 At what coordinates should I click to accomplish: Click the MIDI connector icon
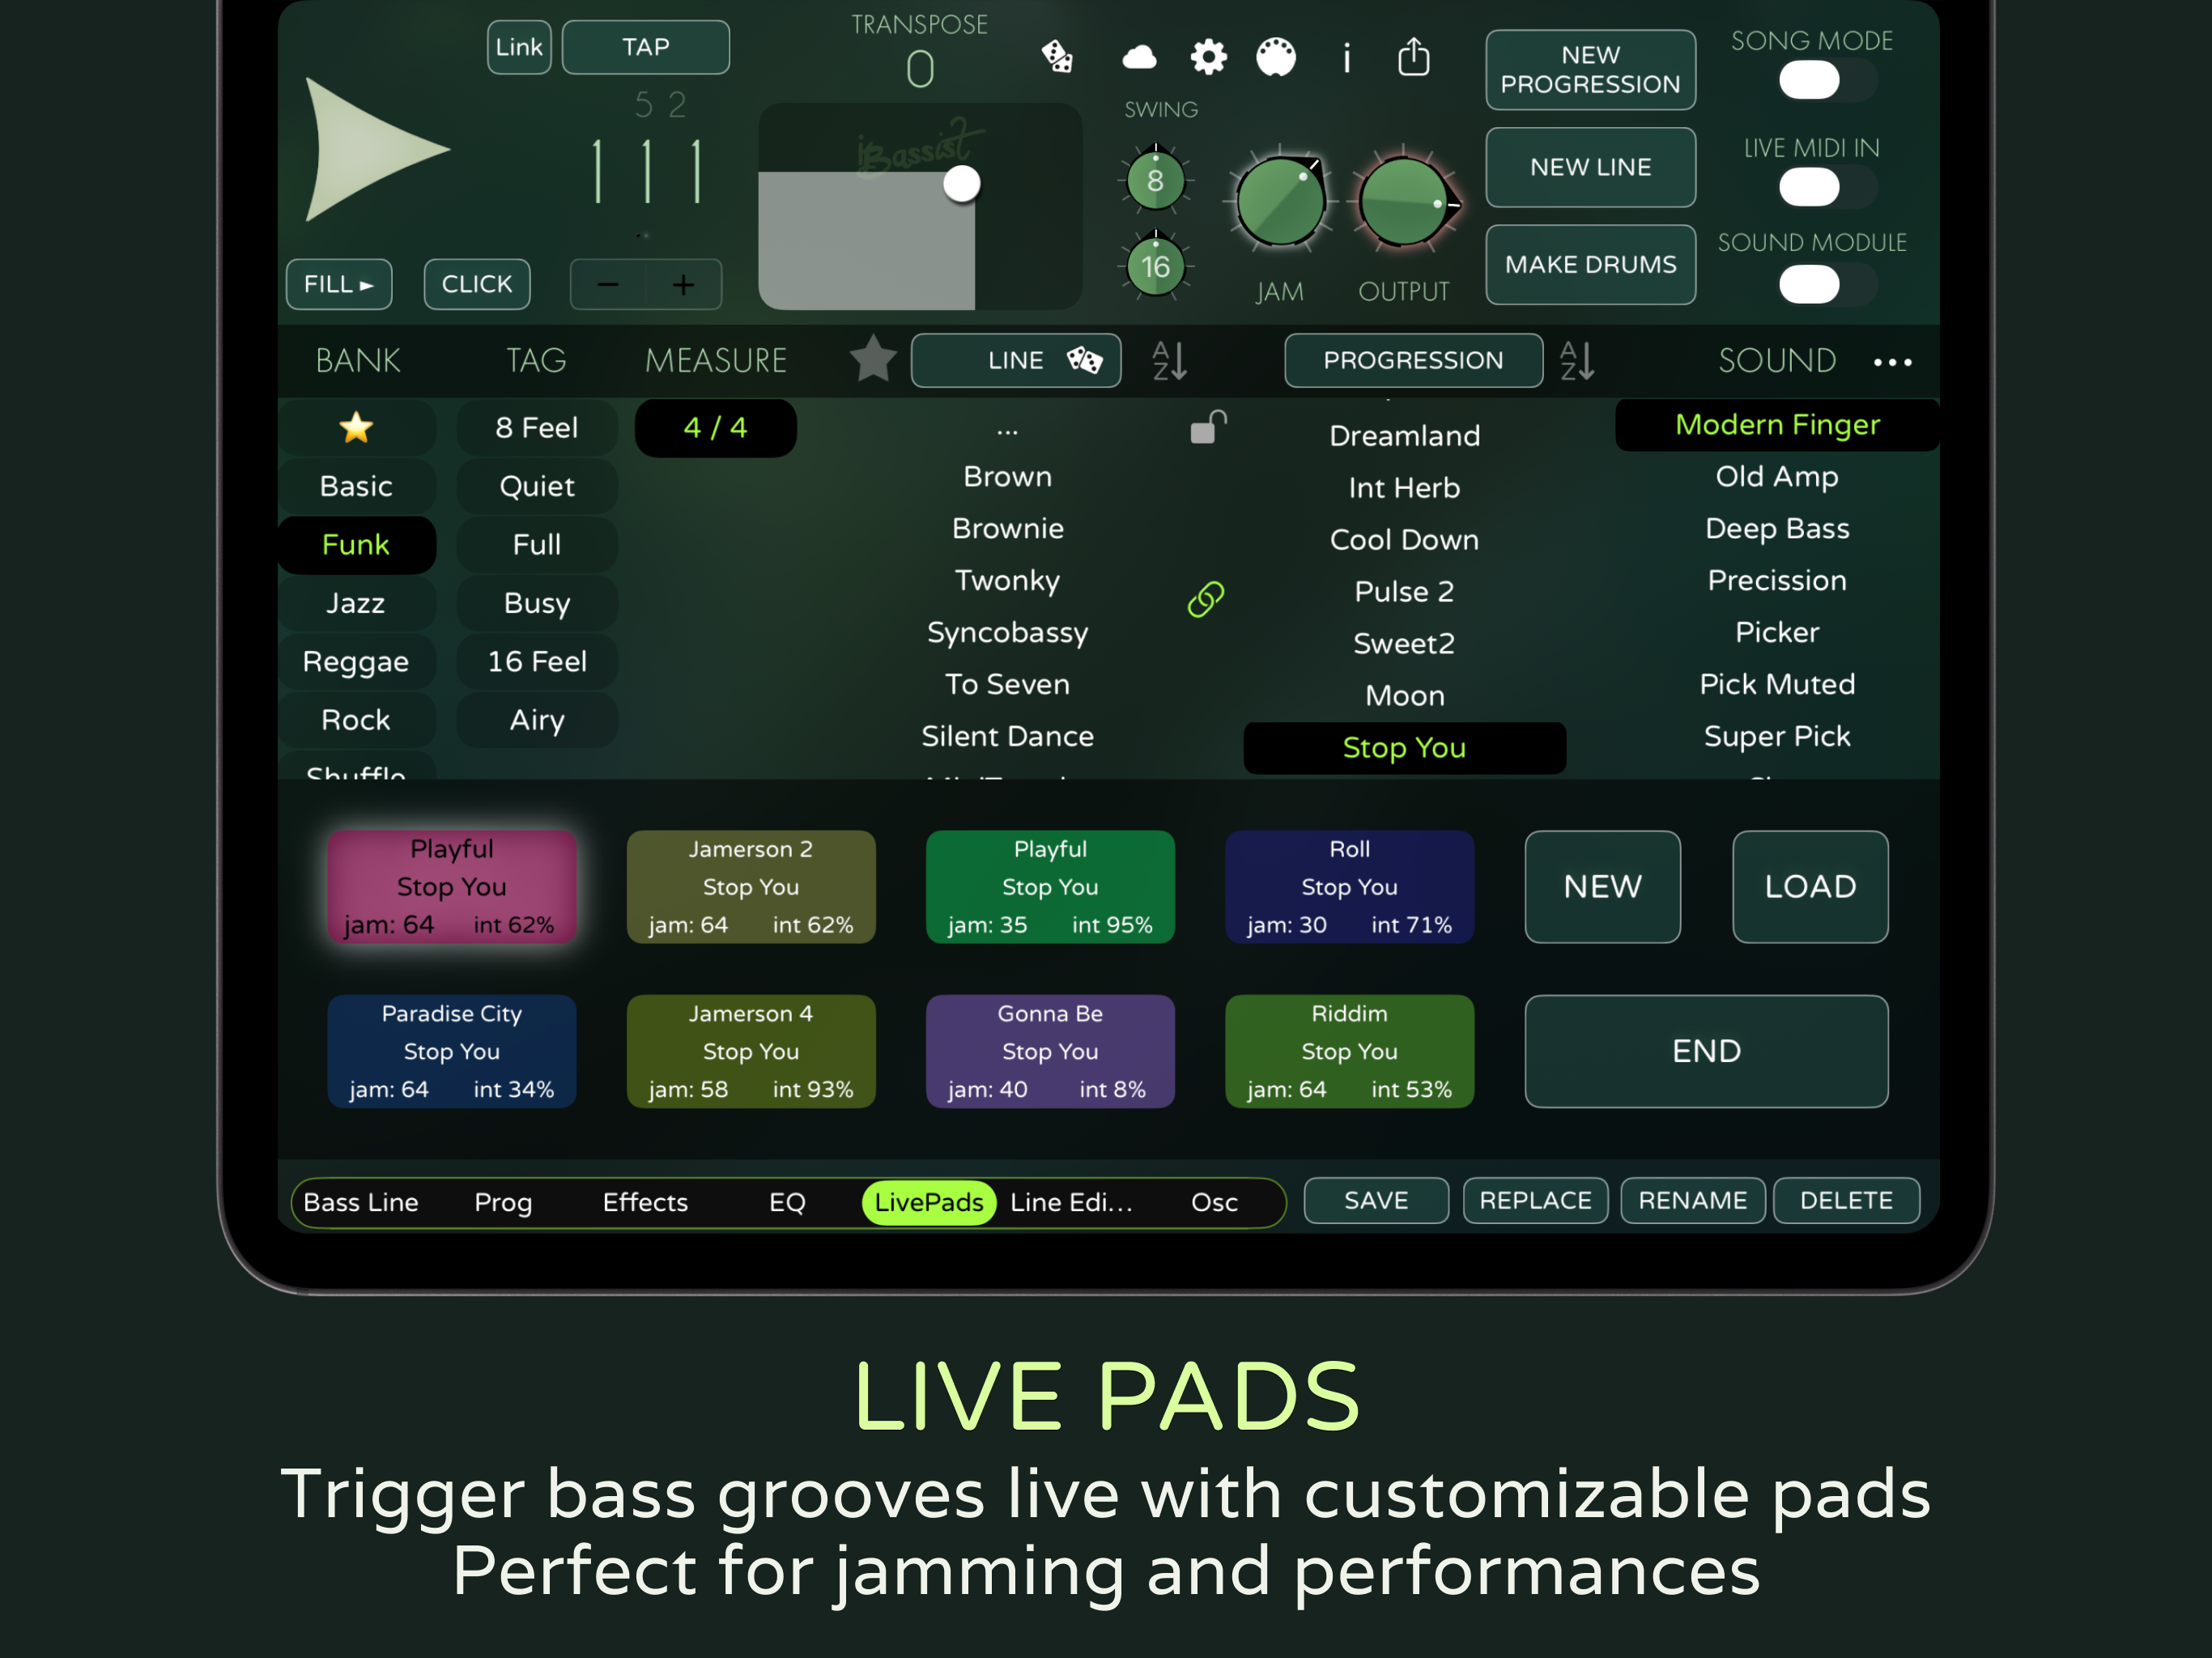point(1276,57)
